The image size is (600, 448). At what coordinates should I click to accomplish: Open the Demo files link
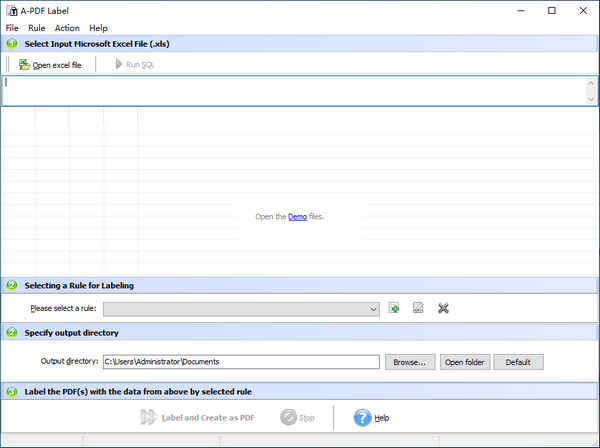point(297,217)
